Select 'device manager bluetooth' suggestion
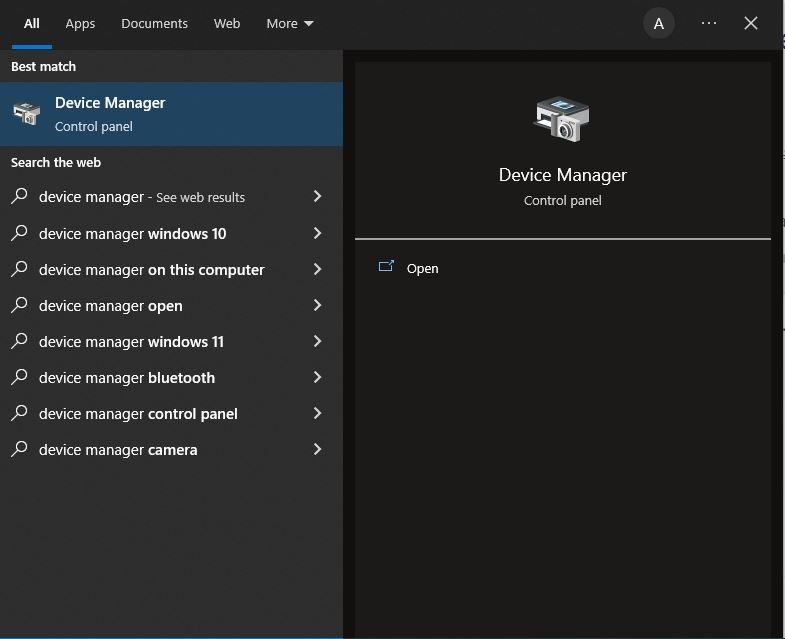Image resolution: width=785 pixels, height=639 pixels. coord(171,378)
